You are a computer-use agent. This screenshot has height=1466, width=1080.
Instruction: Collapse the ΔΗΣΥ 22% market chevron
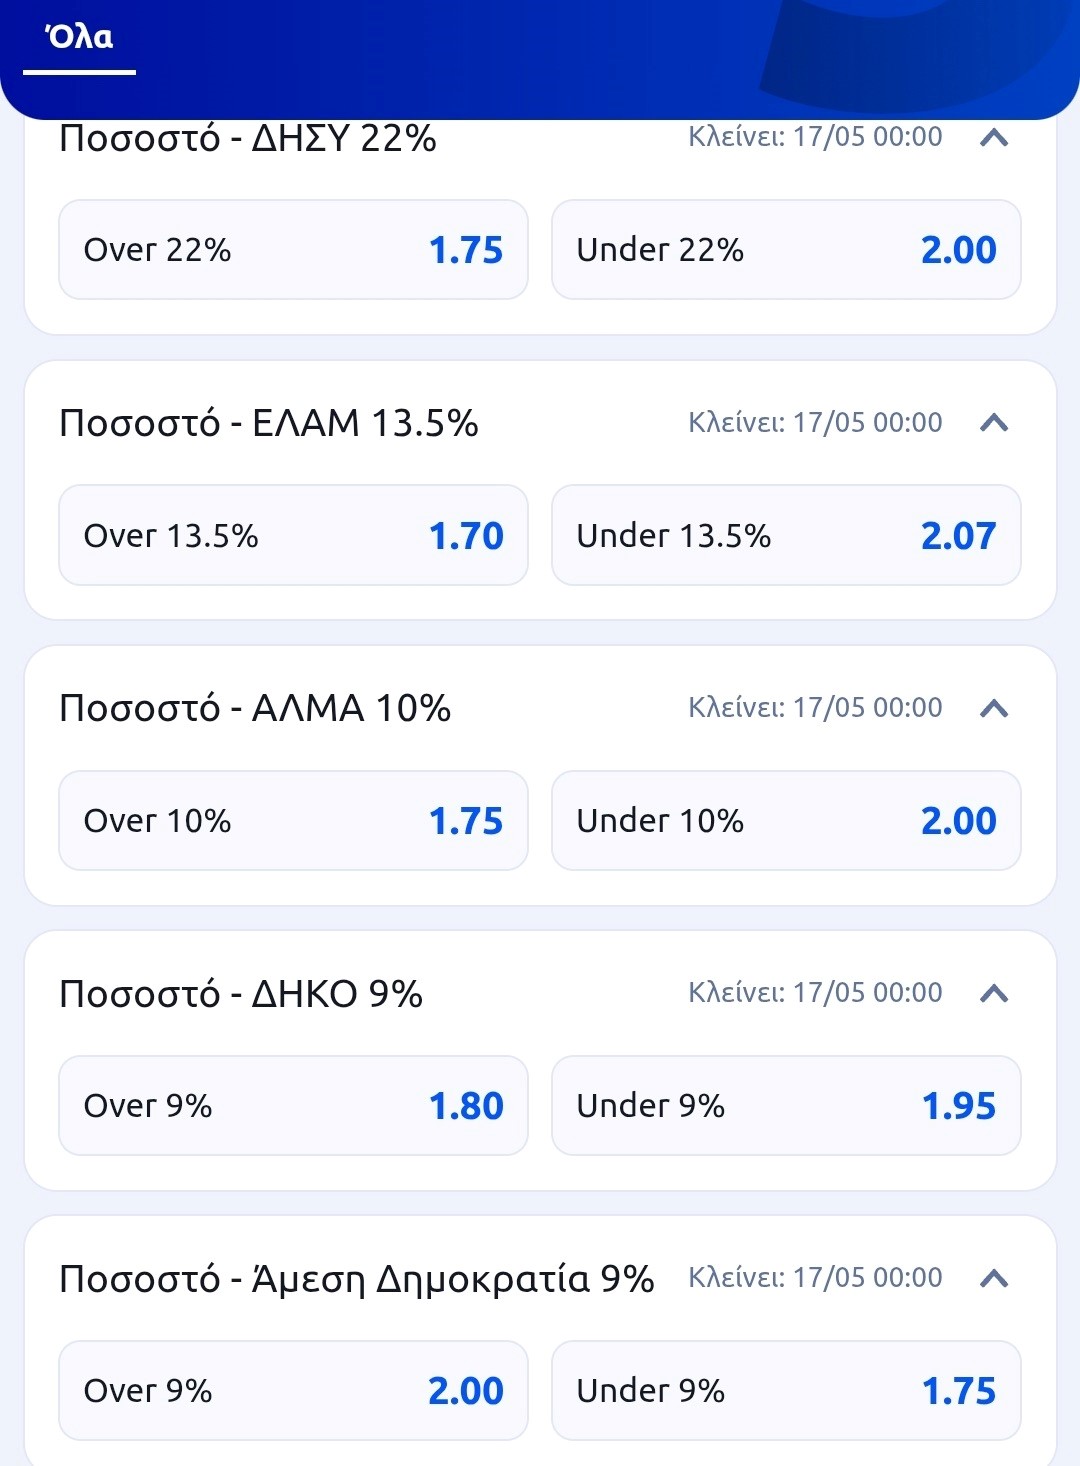point(993,138)
